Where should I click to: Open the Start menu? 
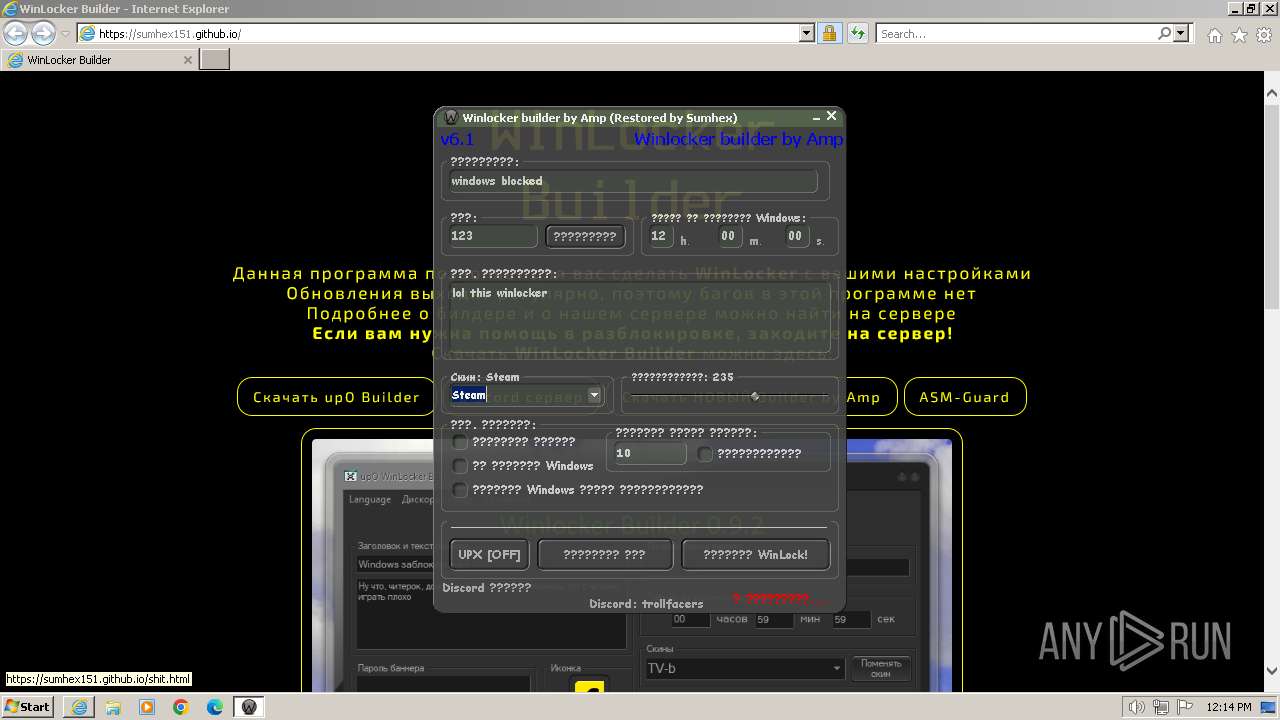[28, 707]
